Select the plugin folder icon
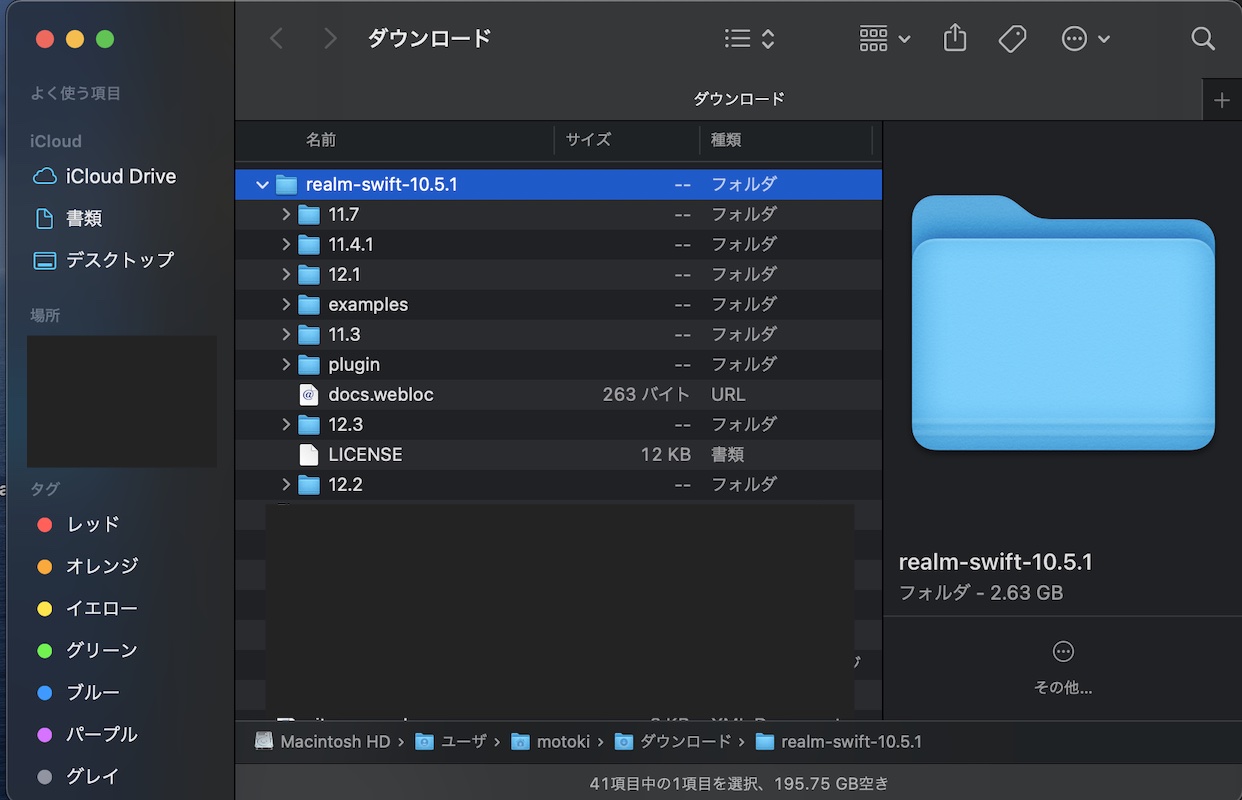Viewport: 1242px width, 800px height. [309, 364]
